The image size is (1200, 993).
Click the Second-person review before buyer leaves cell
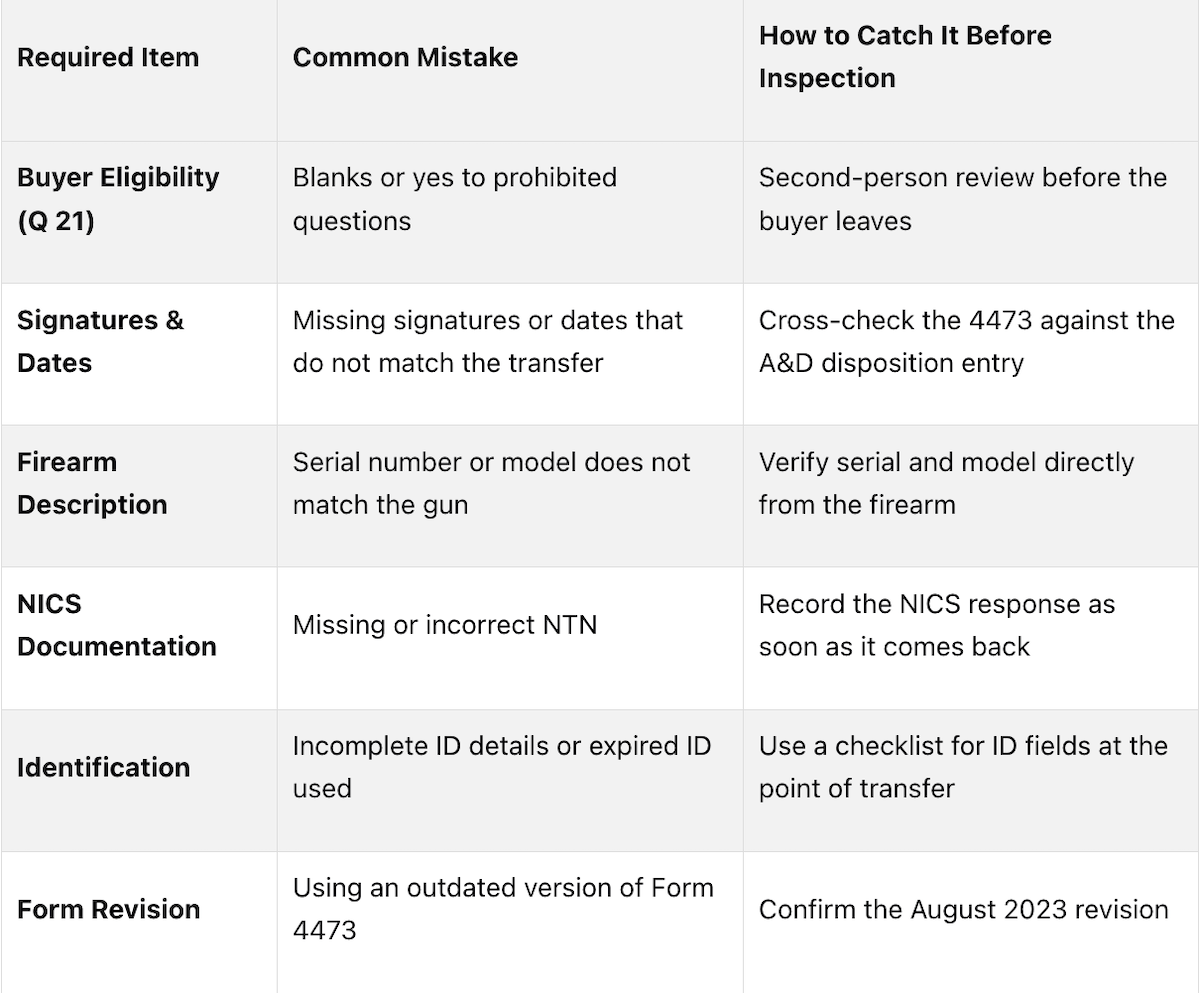[963, 198]
